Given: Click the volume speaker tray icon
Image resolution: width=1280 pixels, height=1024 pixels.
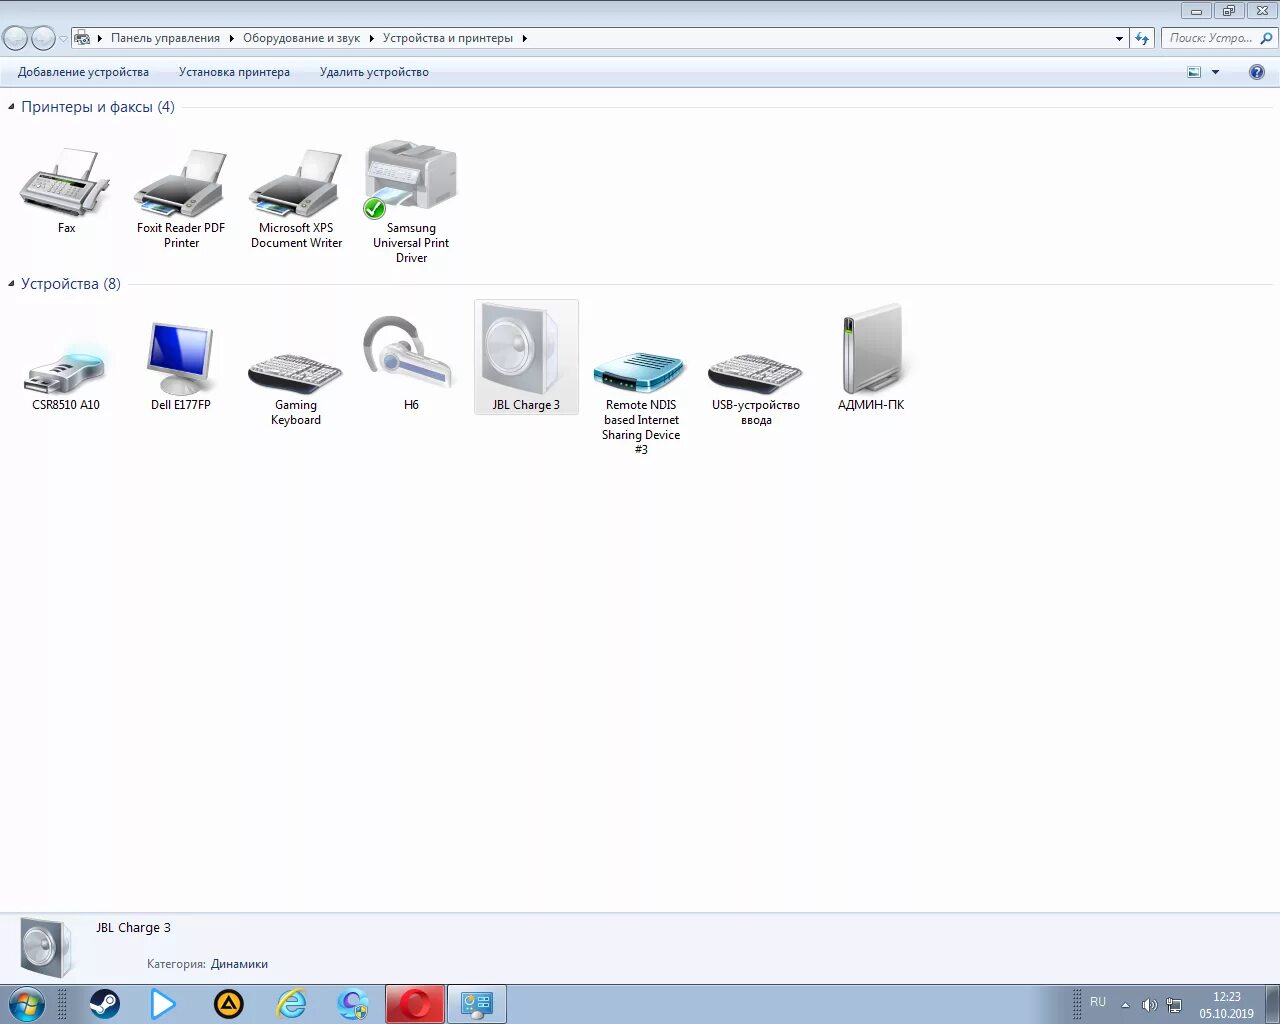Looking at the screenshot, I should pos(1150,1005).
